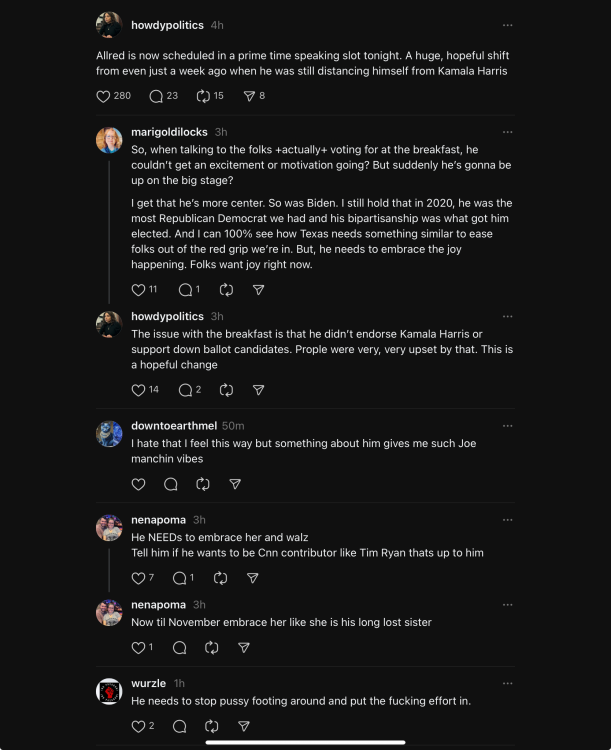This screenshot has height=750, width=611.
Task: Like downtoearthmel's Joe Manchin comment
Action: pyautogui.click(x=138, y=484)
